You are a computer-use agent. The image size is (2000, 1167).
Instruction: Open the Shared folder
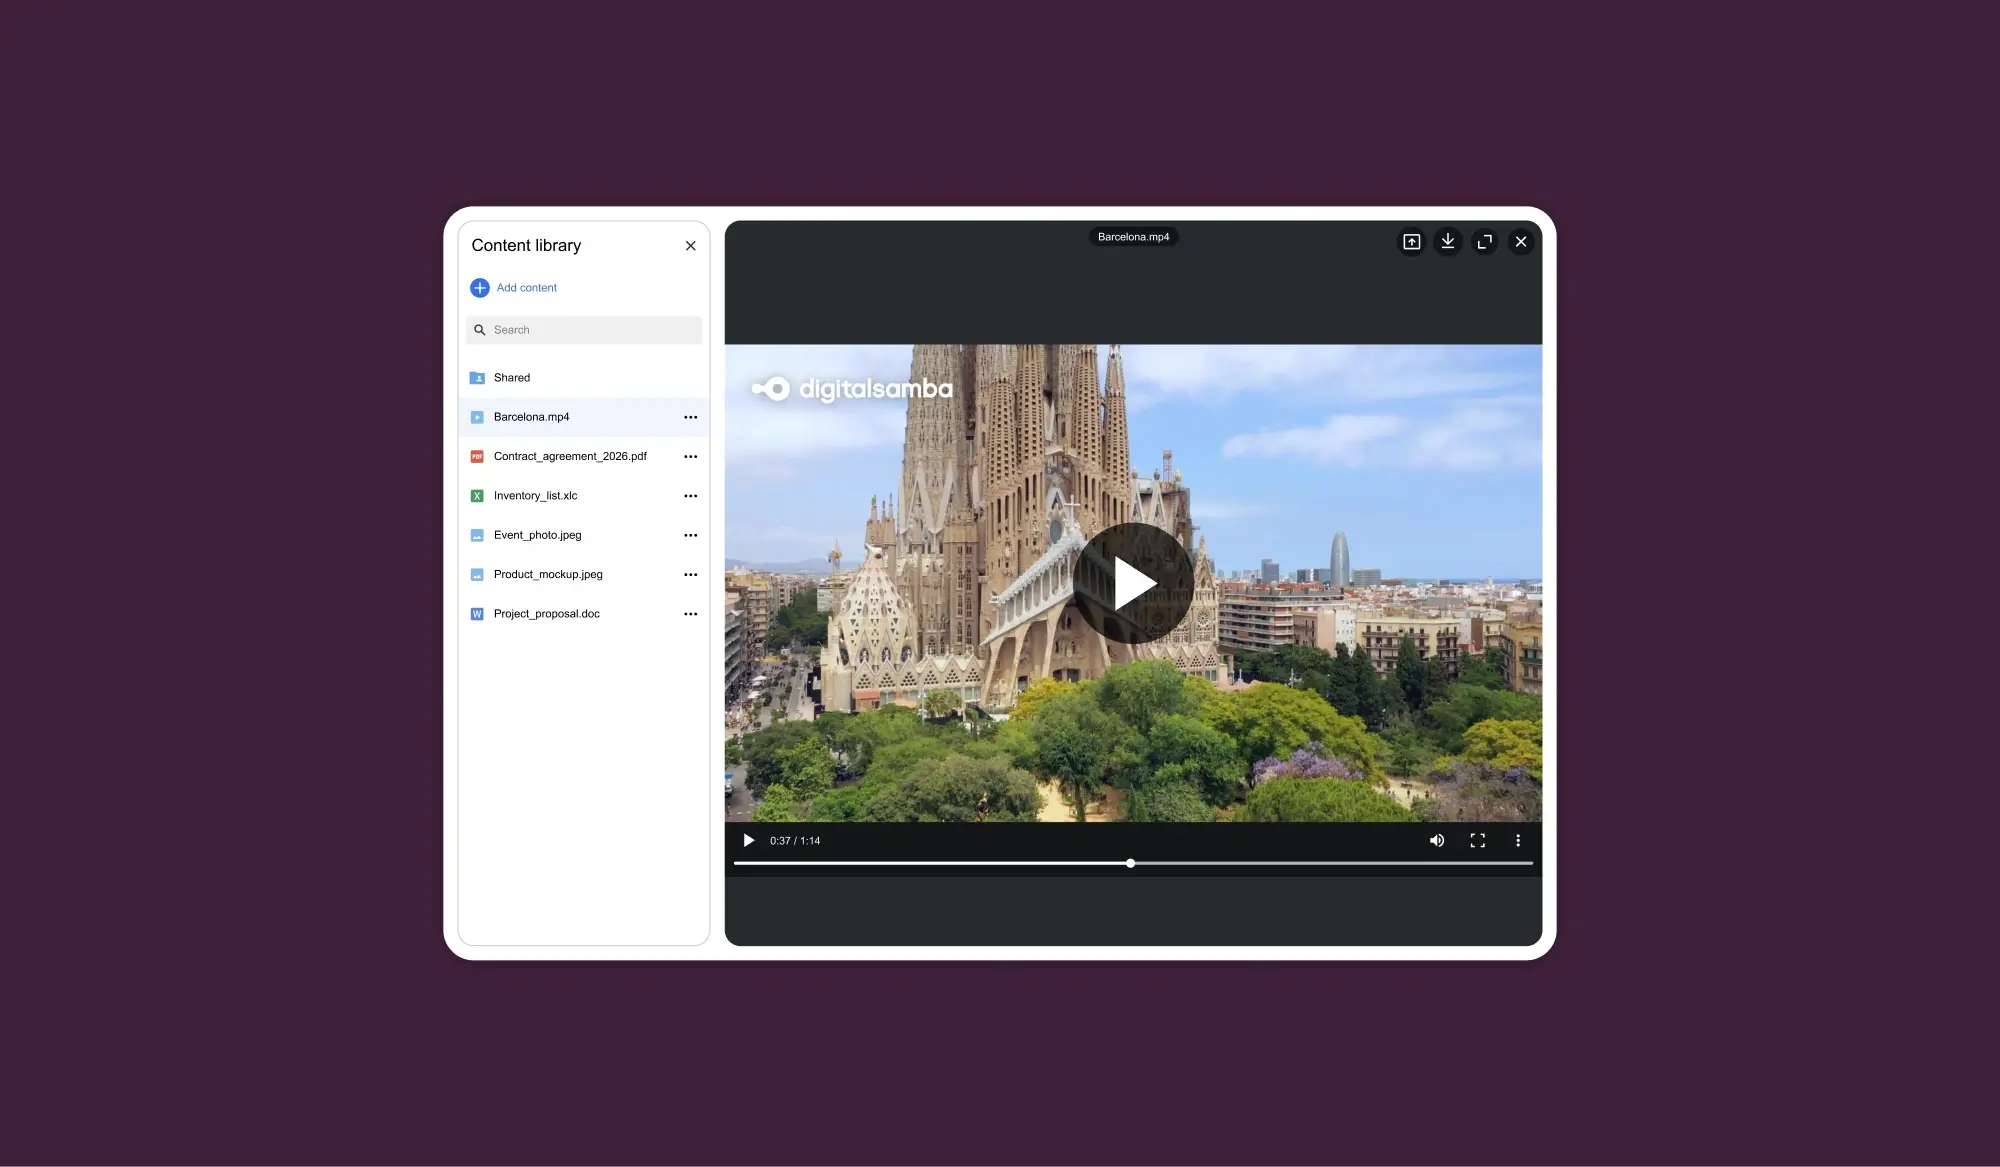pyautogui.click(x=512, y=378)
